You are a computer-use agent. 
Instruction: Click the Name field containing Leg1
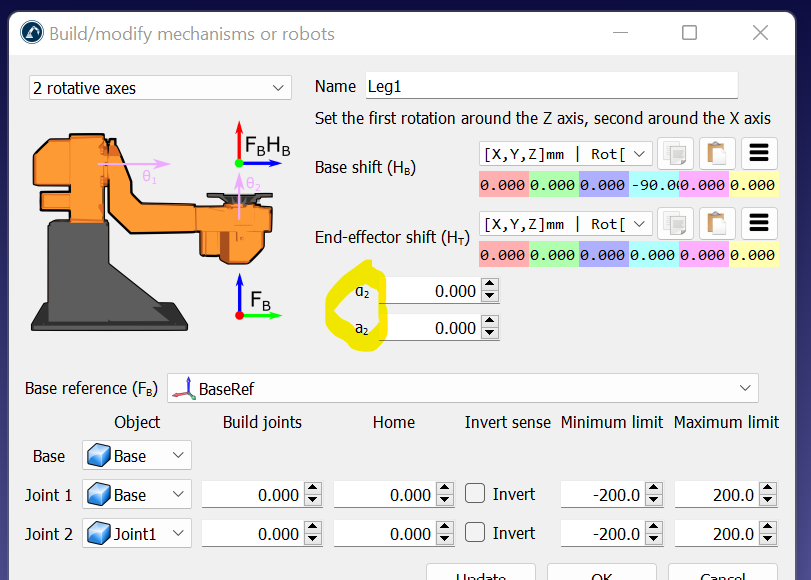click(550, 86)
